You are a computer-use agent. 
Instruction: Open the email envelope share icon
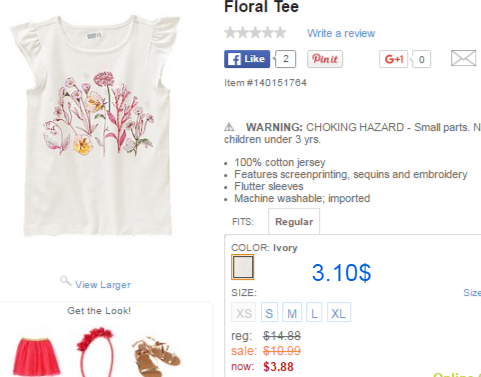[463, 58]
